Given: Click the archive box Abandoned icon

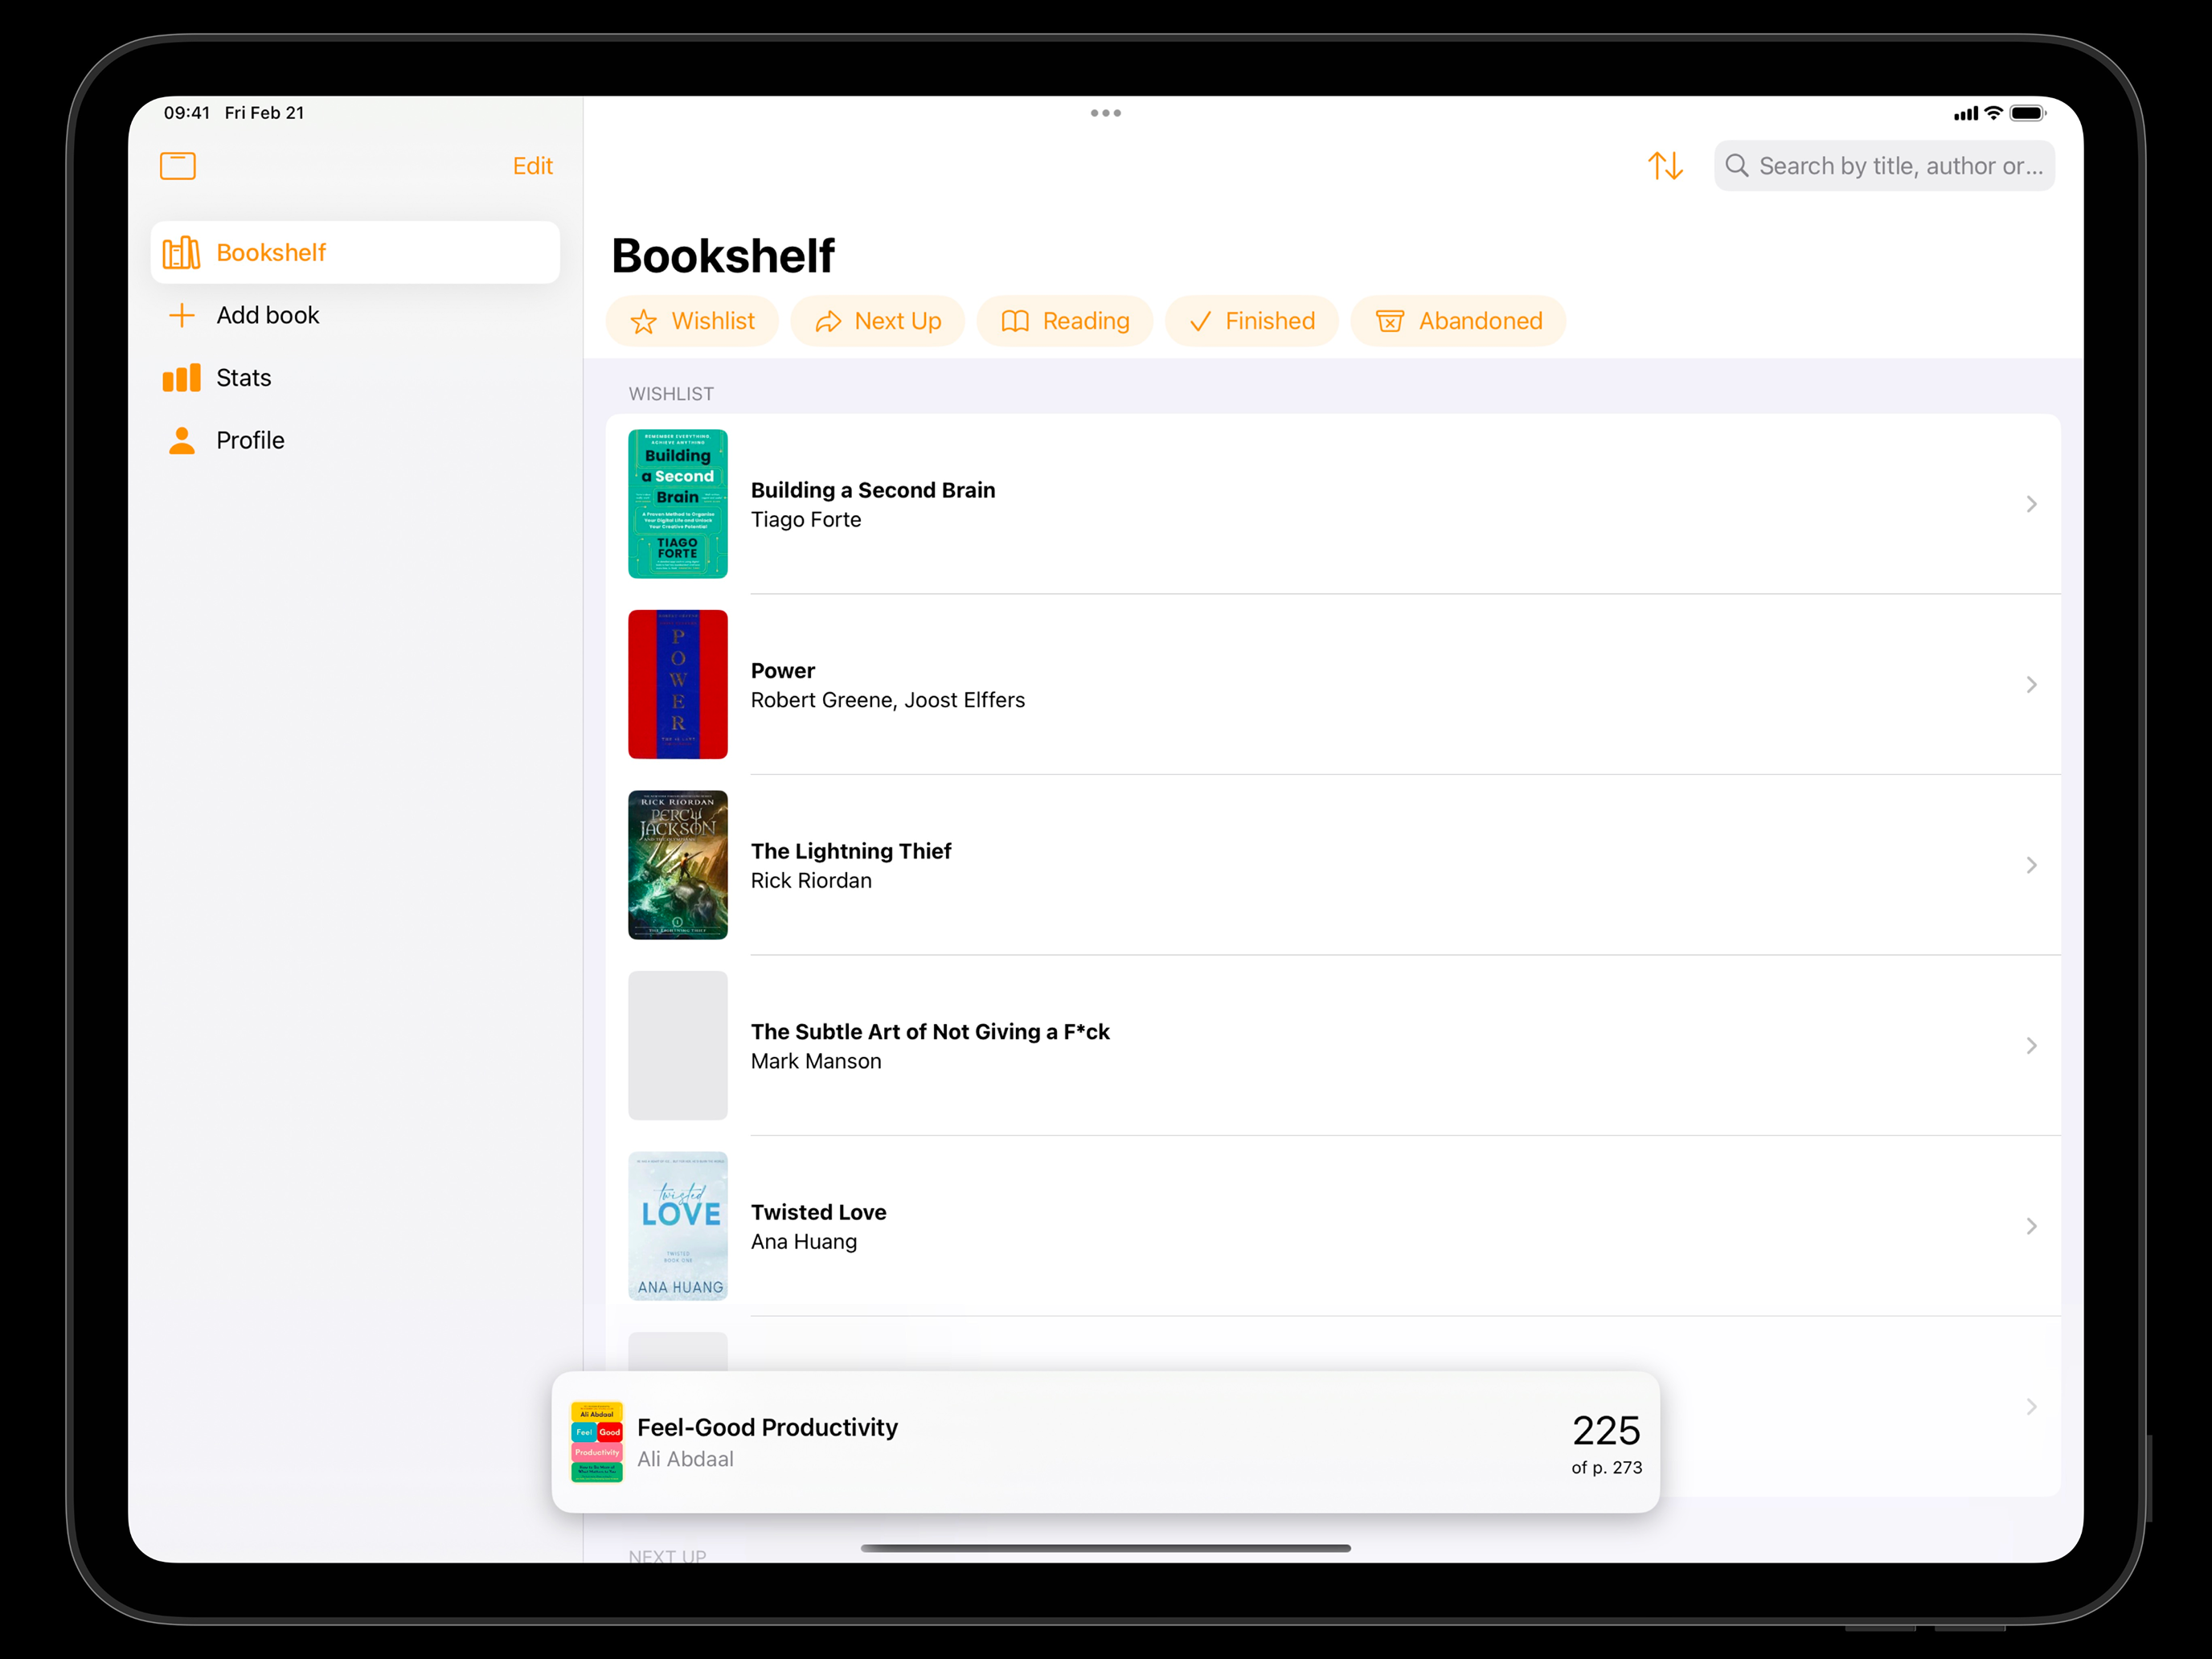Looking at the screenshot, I should pos(1389,321).
